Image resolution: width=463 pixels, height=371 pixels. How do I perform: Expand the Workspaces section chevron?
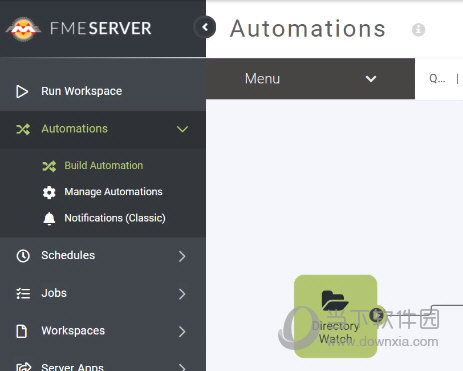(182, 331)
